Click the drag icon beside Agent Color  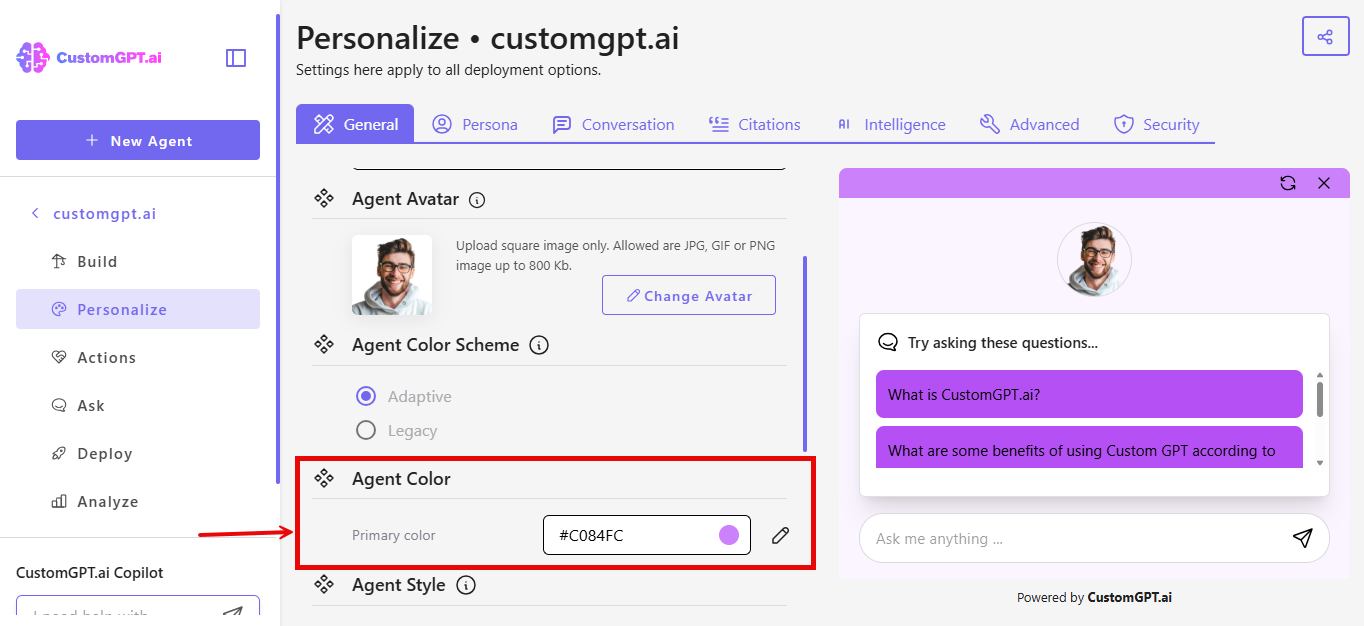[x=324, y=479]
